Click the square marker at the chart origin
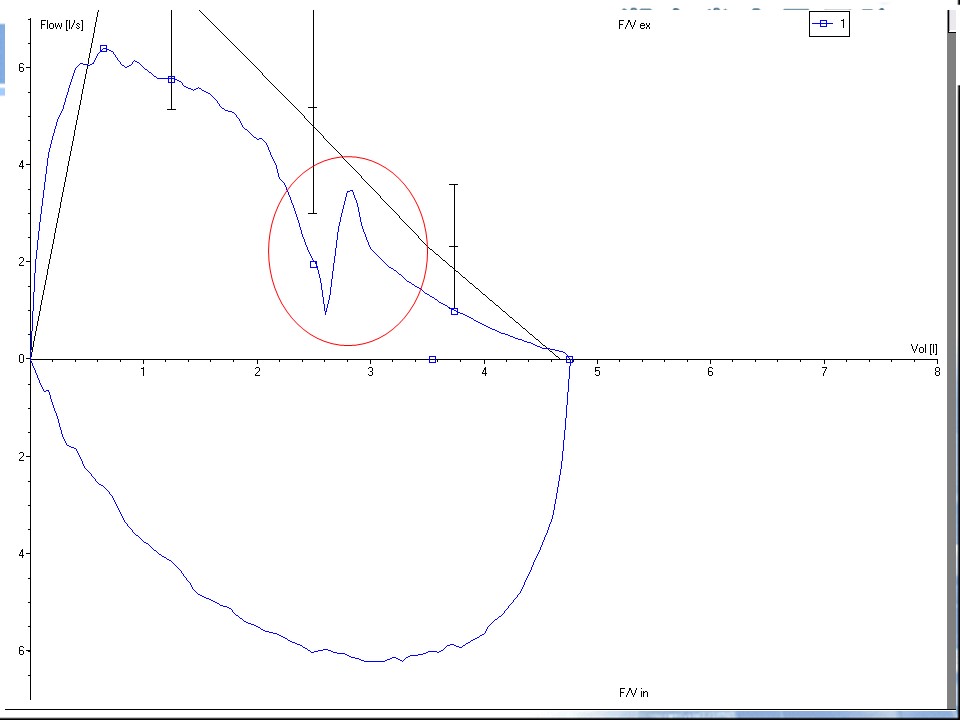The height and width of the screenshot is (720, 960). click(30, 358)
